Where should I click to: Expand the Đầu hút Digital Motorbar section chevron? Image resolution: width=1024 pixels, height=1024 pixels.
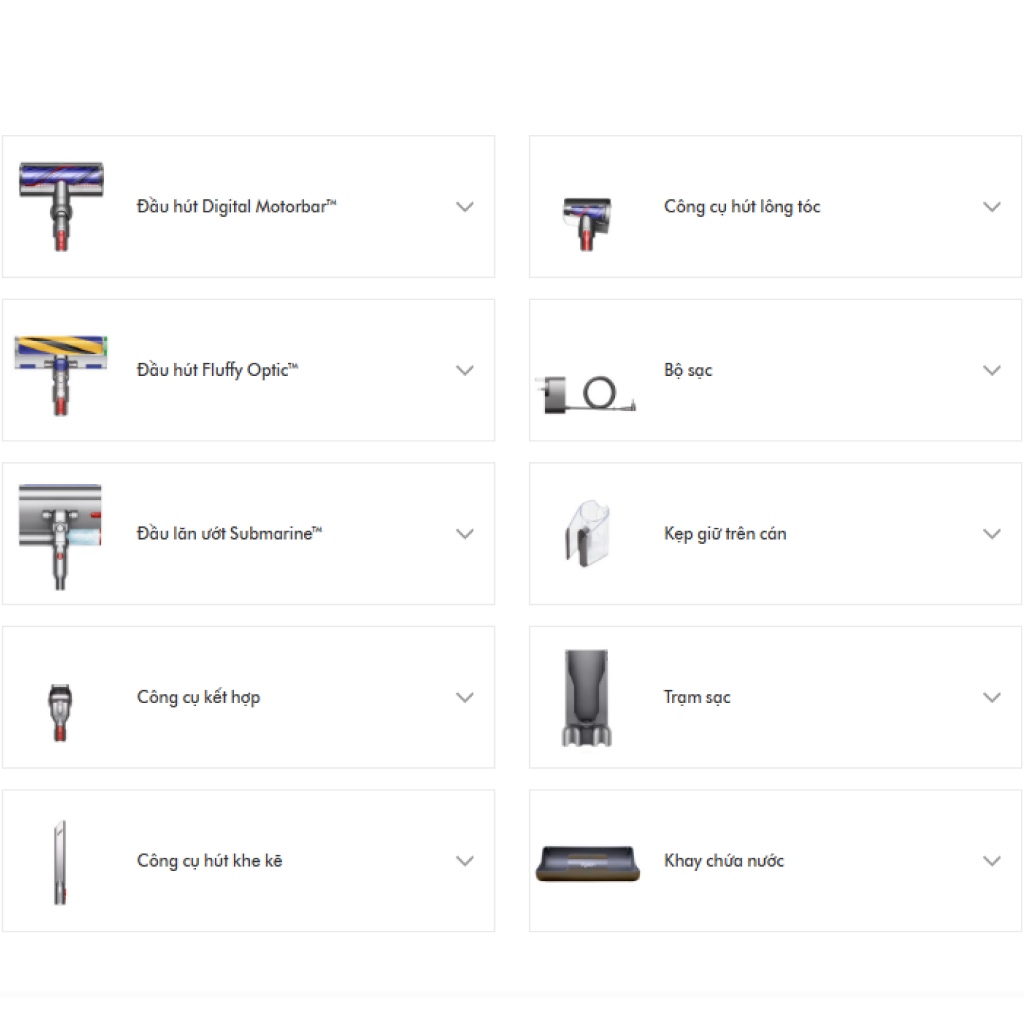point(465,207)
